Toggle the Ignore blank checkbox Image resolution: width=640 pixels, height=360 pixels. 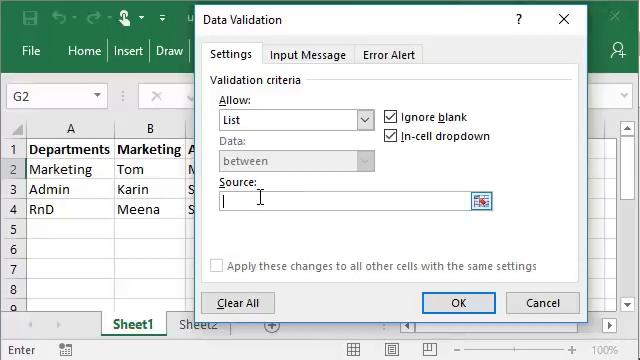(x=391, y=117)
